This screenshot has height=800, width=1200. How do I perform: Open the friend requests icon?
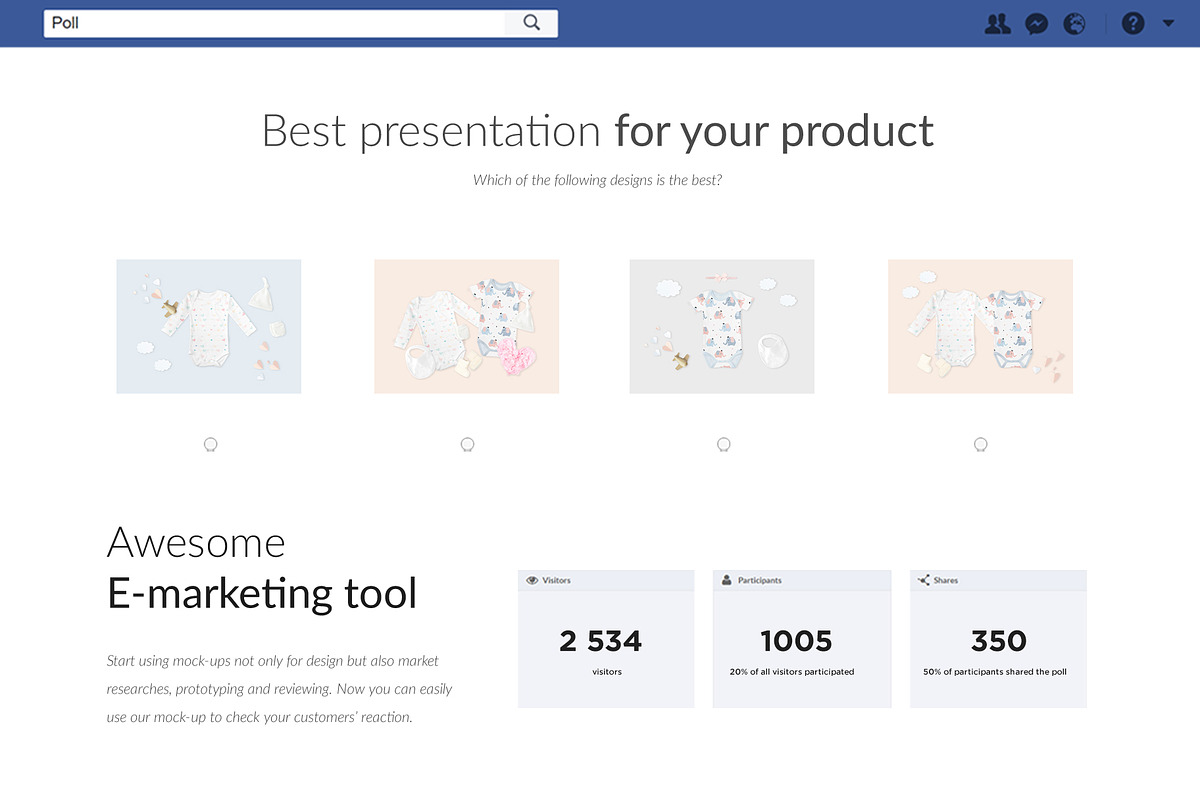pyautogui.click(x=997, y=23)
